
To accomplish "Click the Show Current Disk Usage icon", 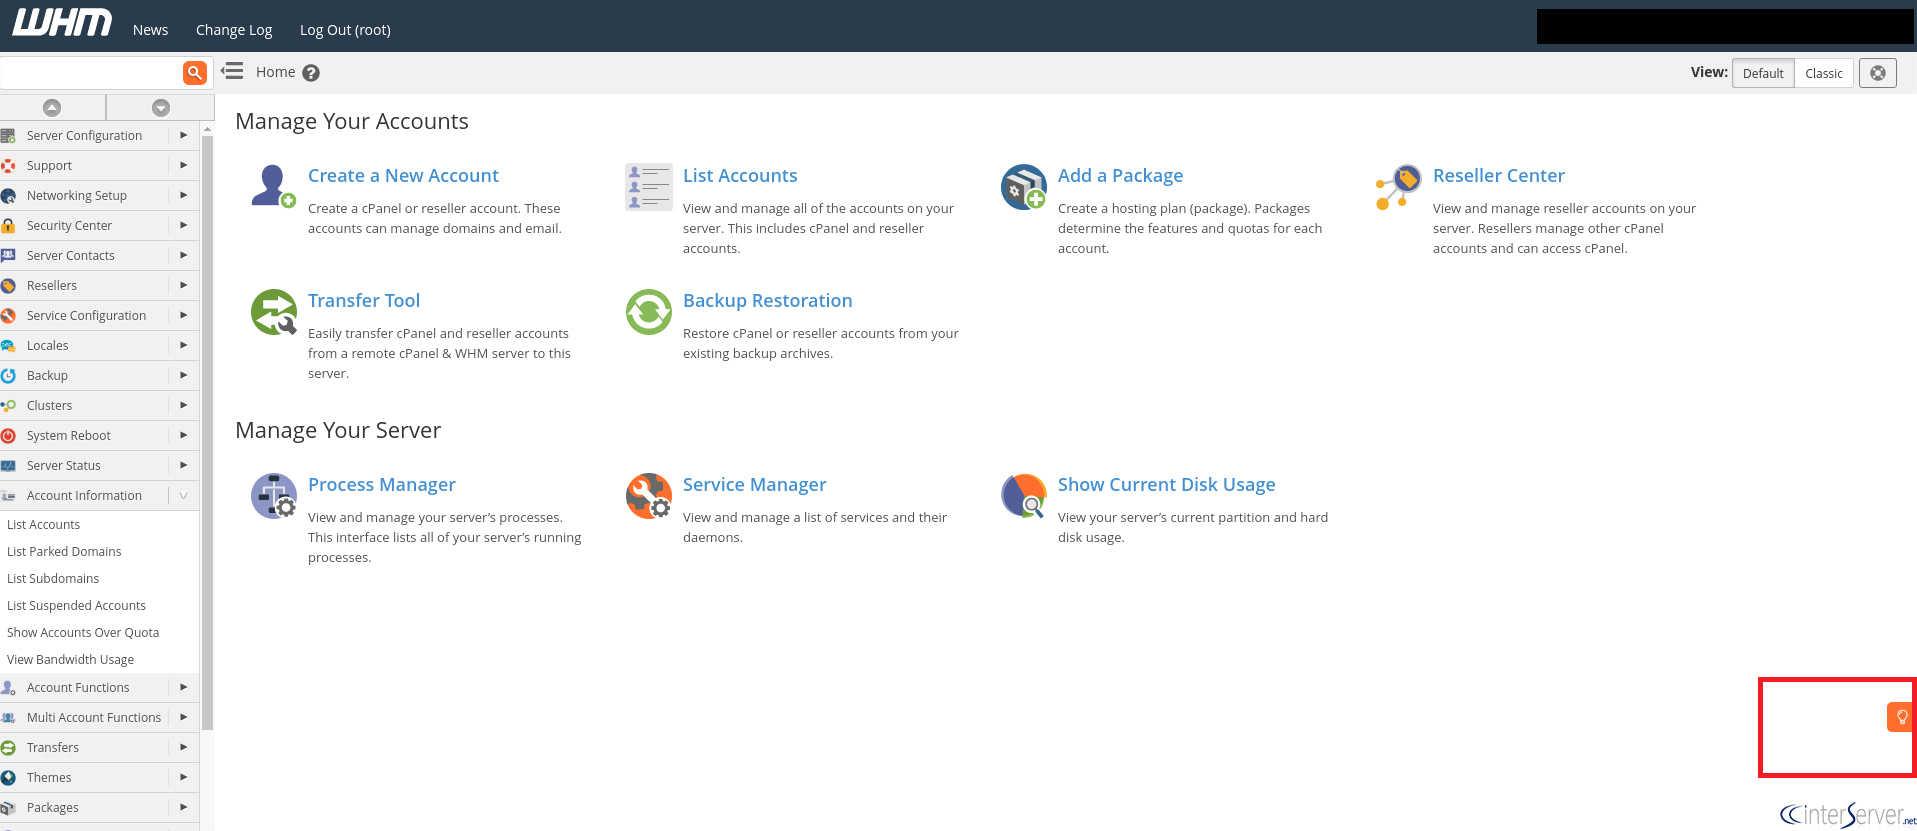I will [1023, 496].
